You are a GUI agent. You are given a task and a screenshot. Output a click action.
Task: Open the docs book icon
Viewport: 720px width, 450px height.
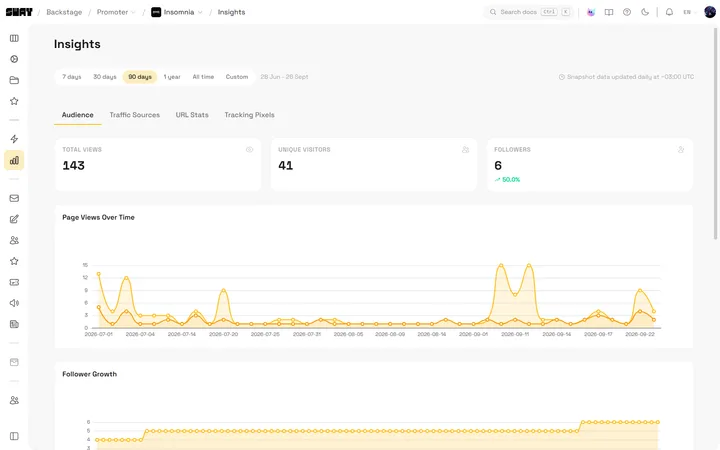(x=609, y=12)
